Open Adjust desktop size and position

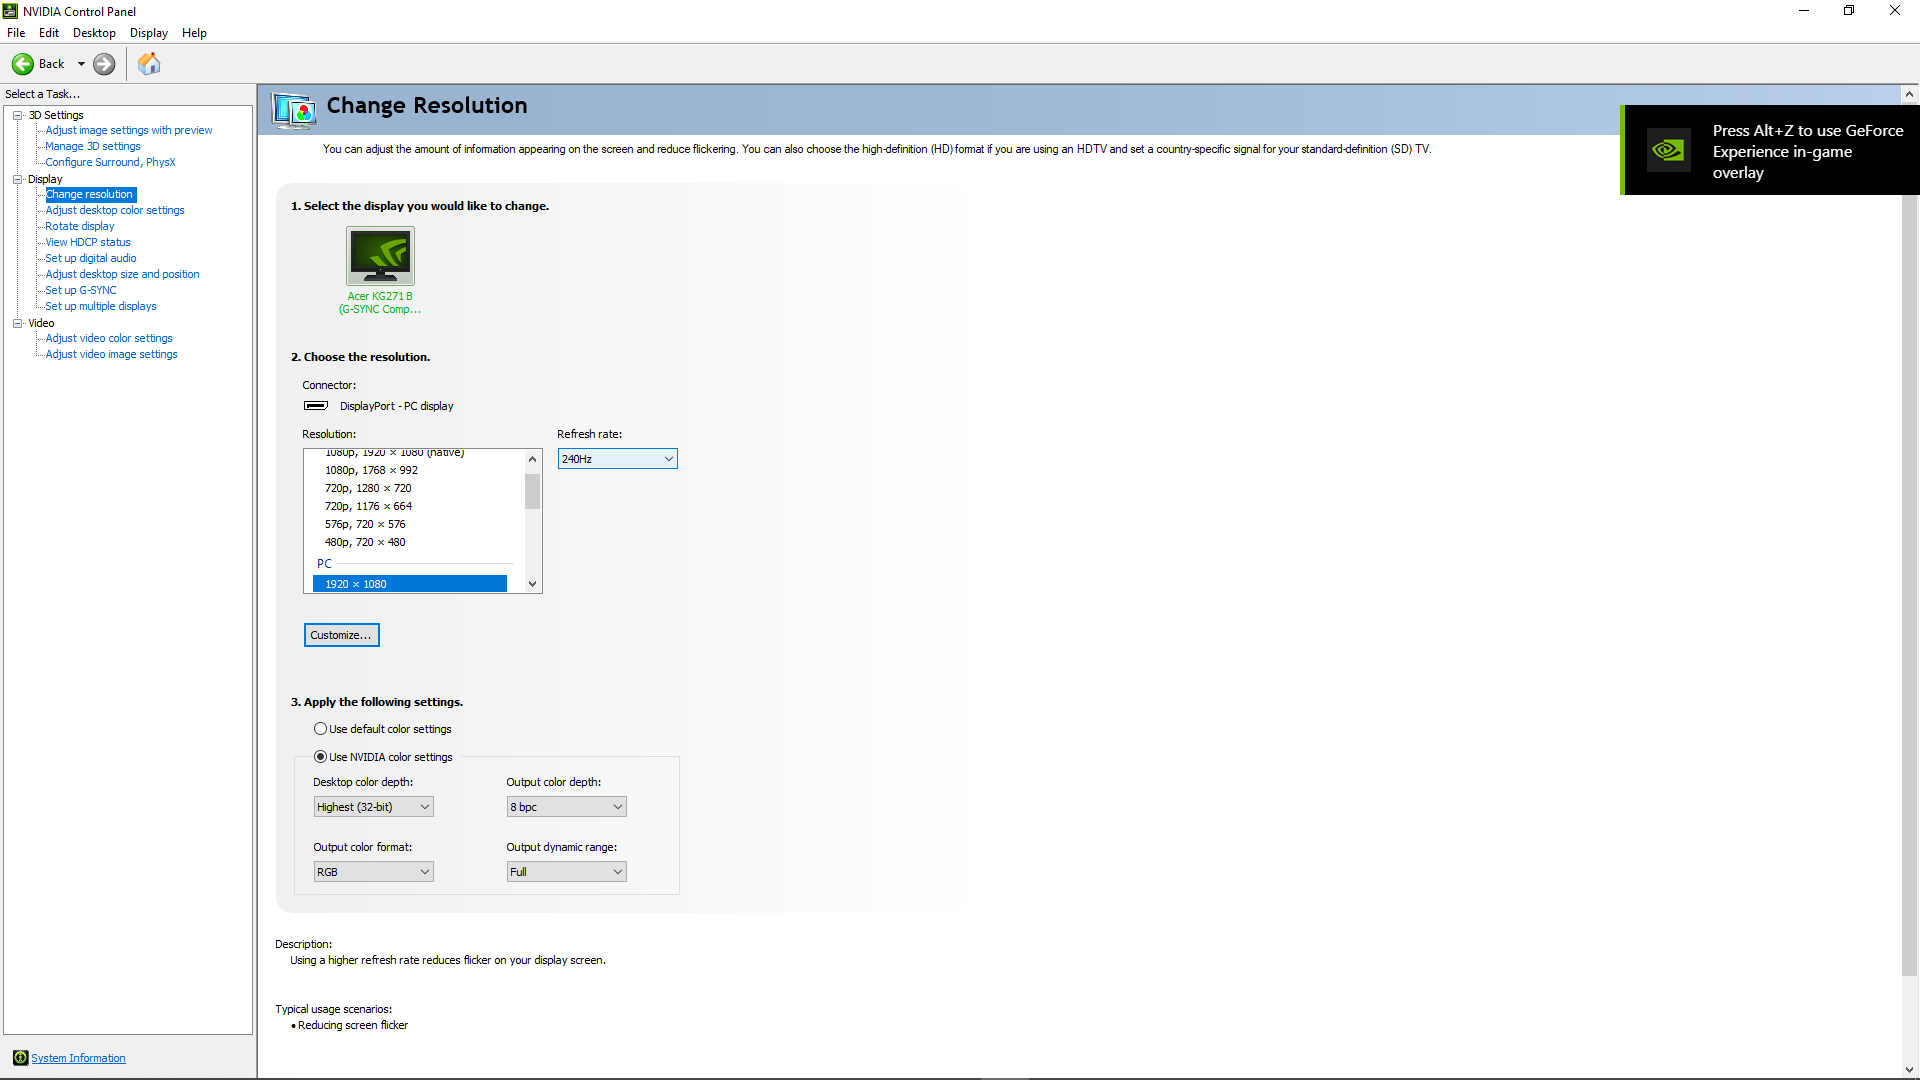coord(122,274)
